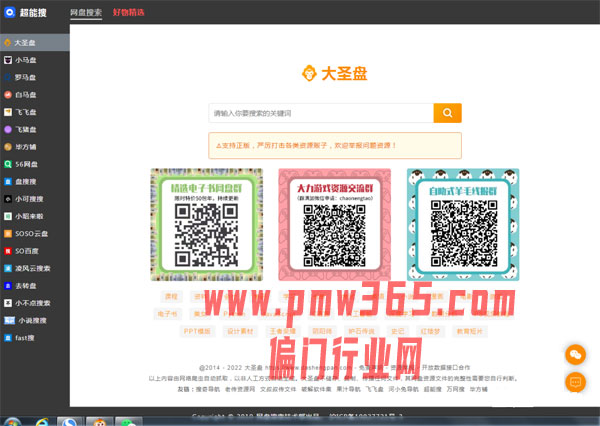
Task: Click the 超能搜 app logo
Action: [25, 12]
